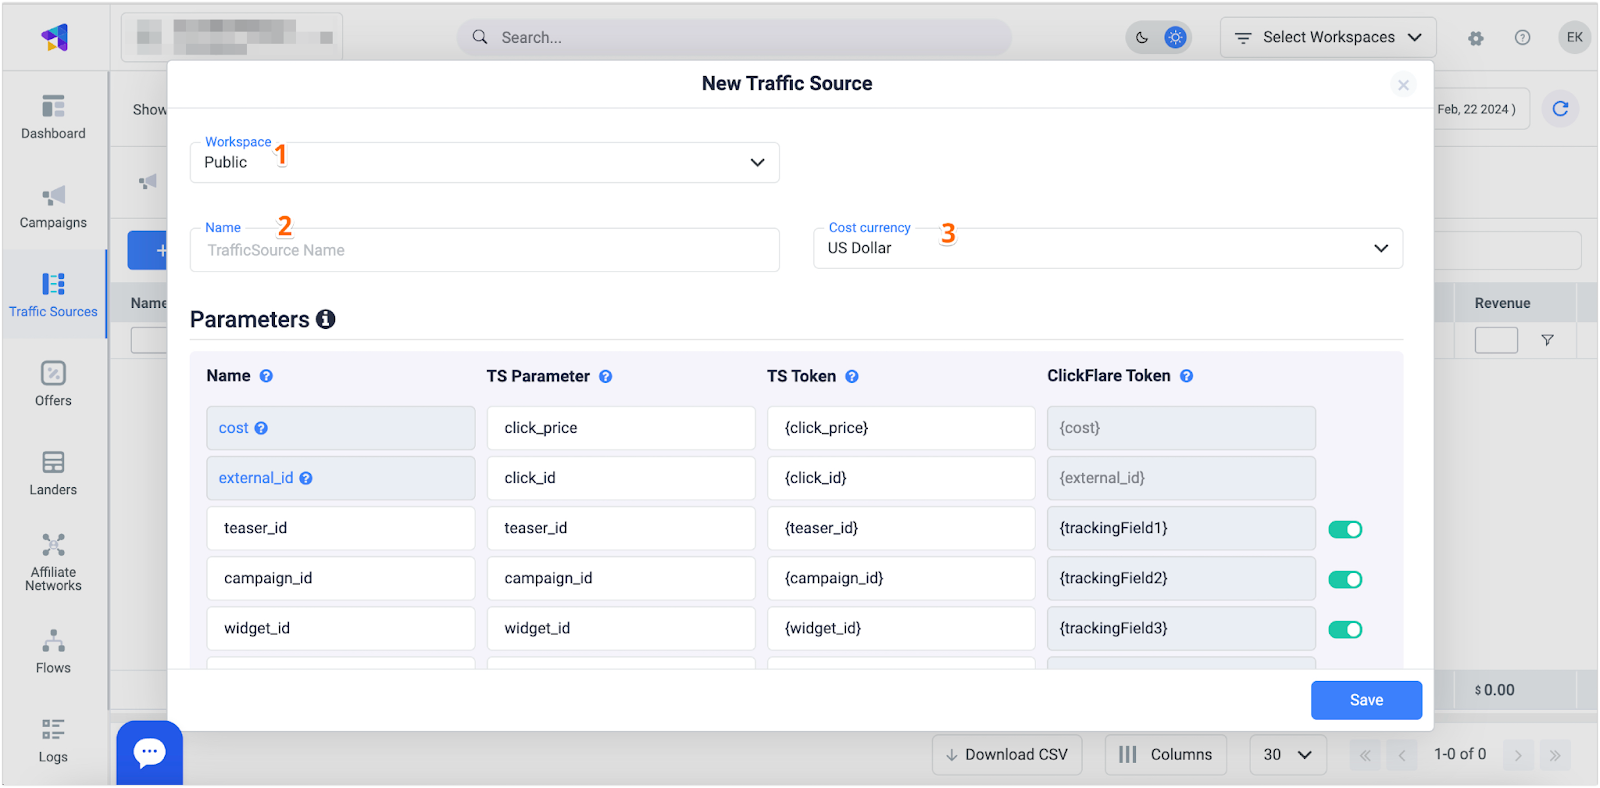Switch to light mode sun icon
1600x788 pixels.
point(1175,38)
